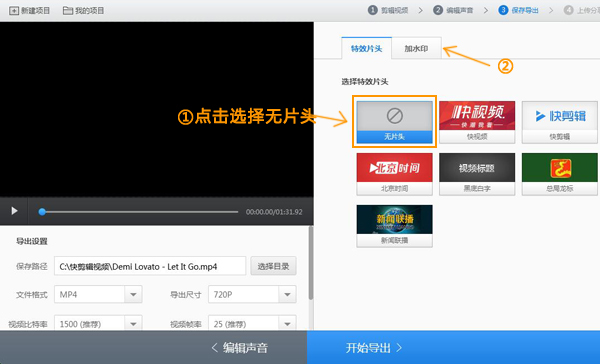Click the 导出设置 heading text
The image size is (600, 364).
[x=32, y=241]
